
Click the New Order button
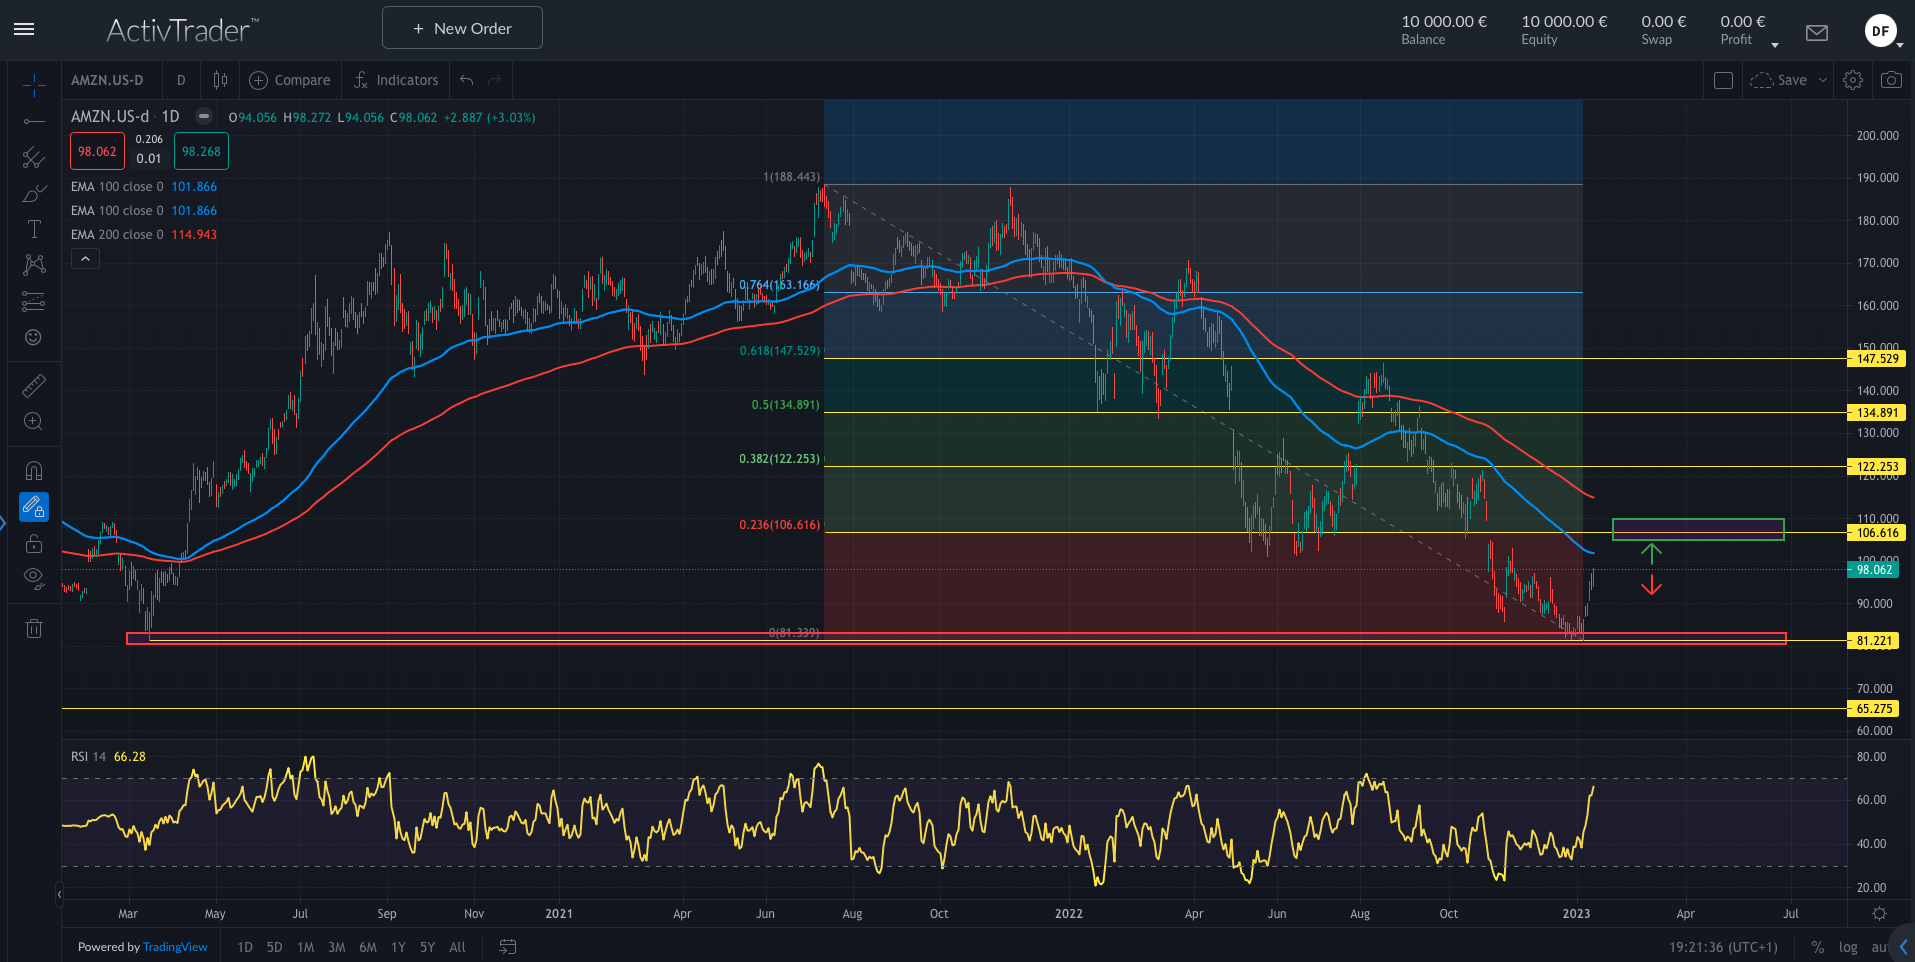click(x=462, y=28)
